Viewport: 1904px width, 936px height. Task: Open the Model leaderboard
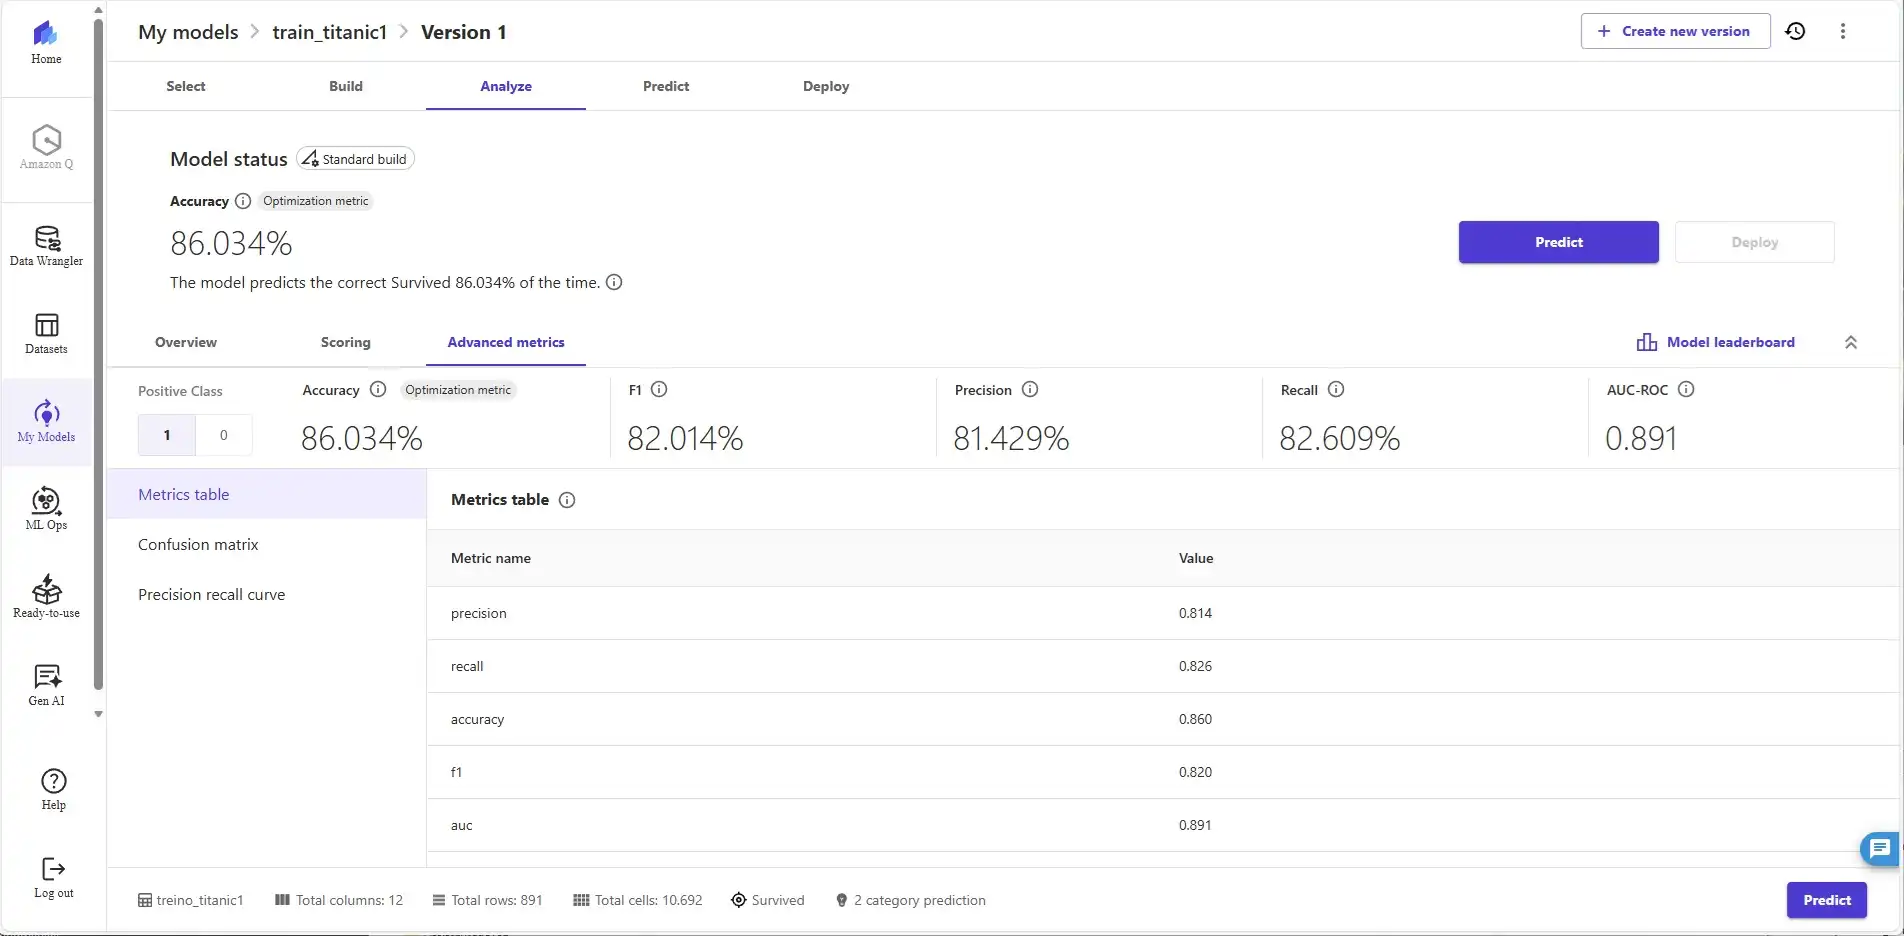point(1716,342)
